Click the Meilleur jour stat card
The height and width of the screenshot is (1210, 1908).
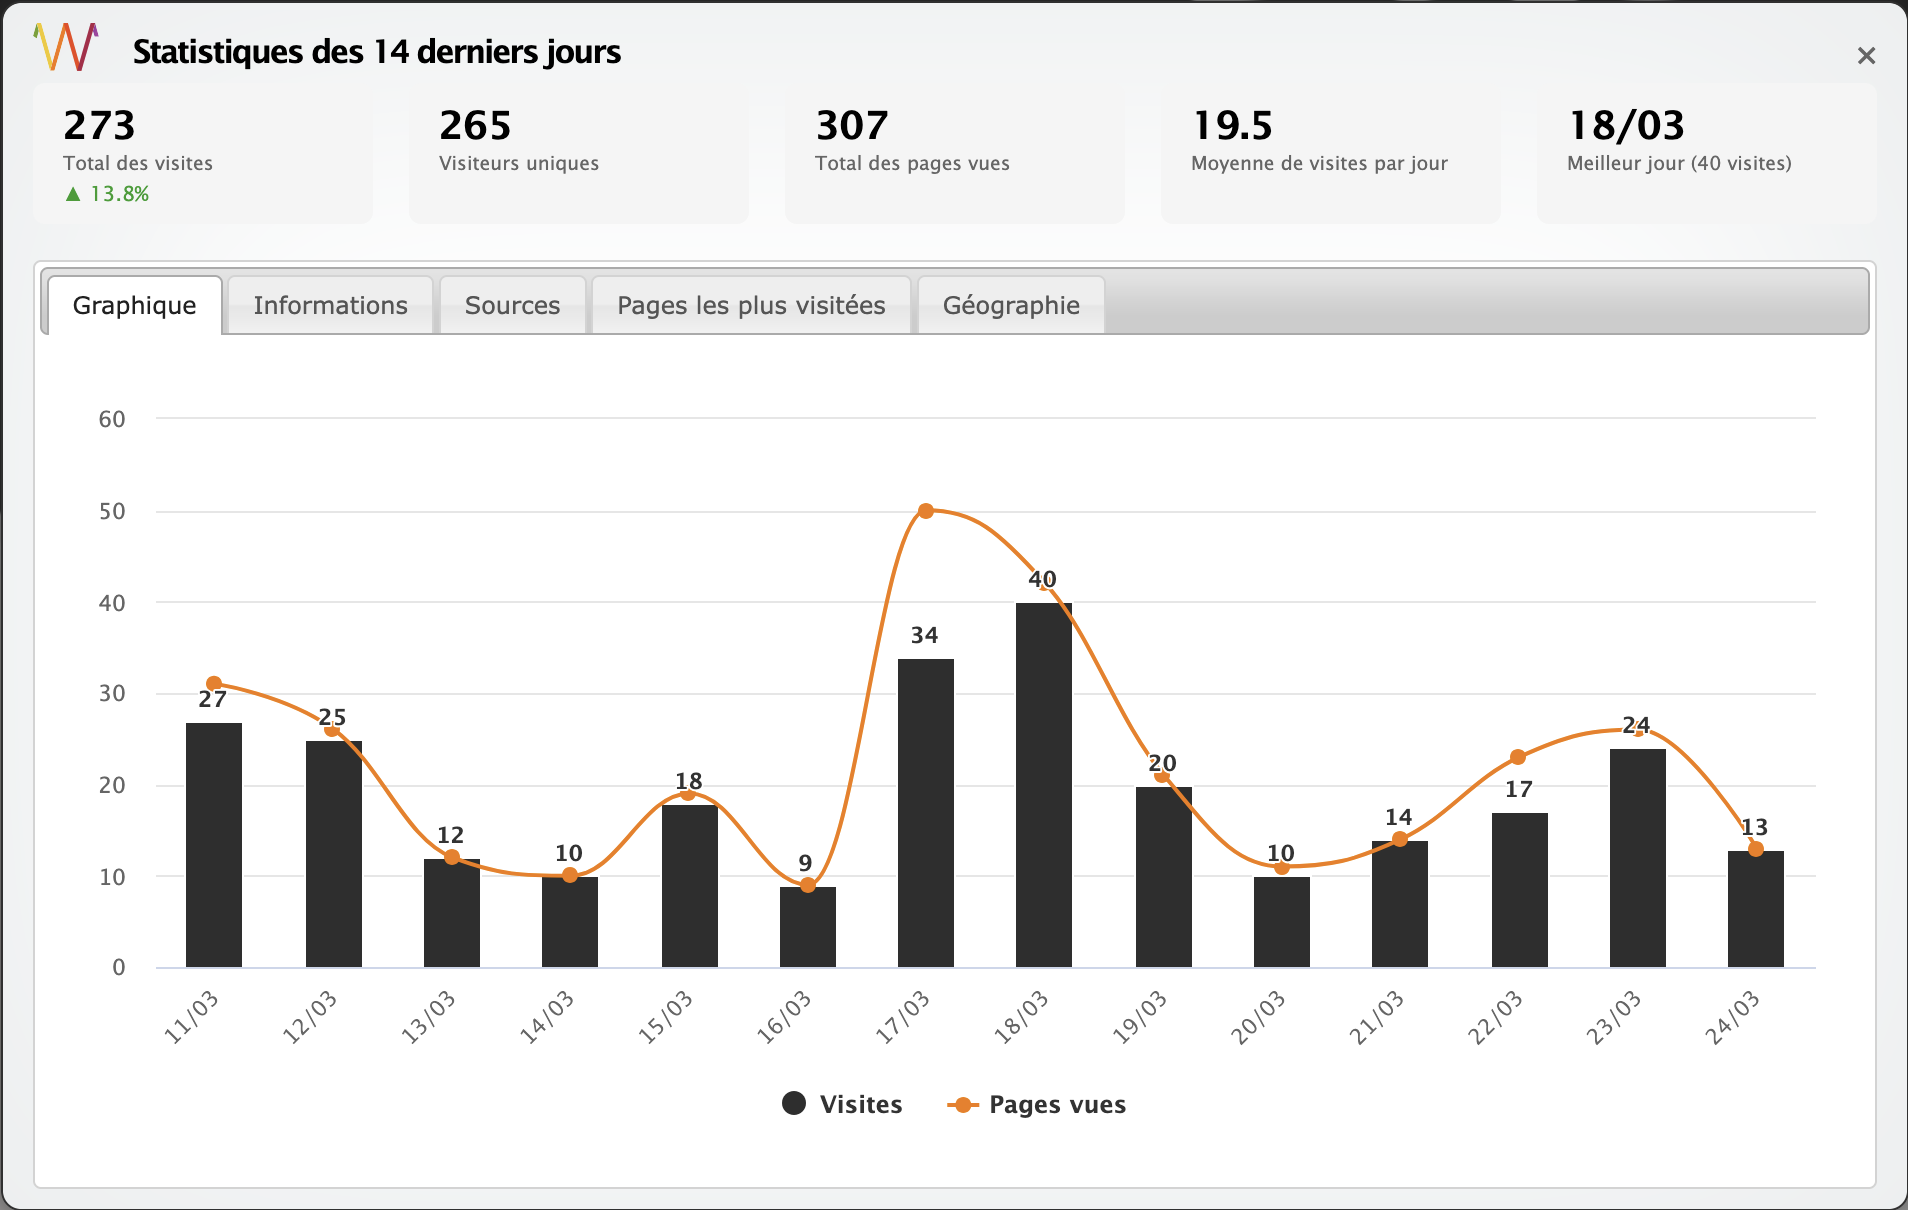point(1706,154)
